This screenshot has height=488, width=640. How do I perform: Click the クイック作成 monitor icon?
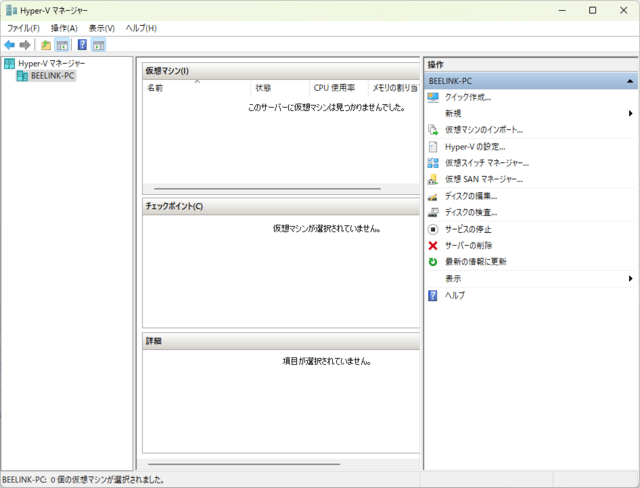pyautogui.click(x=433, y=97)
